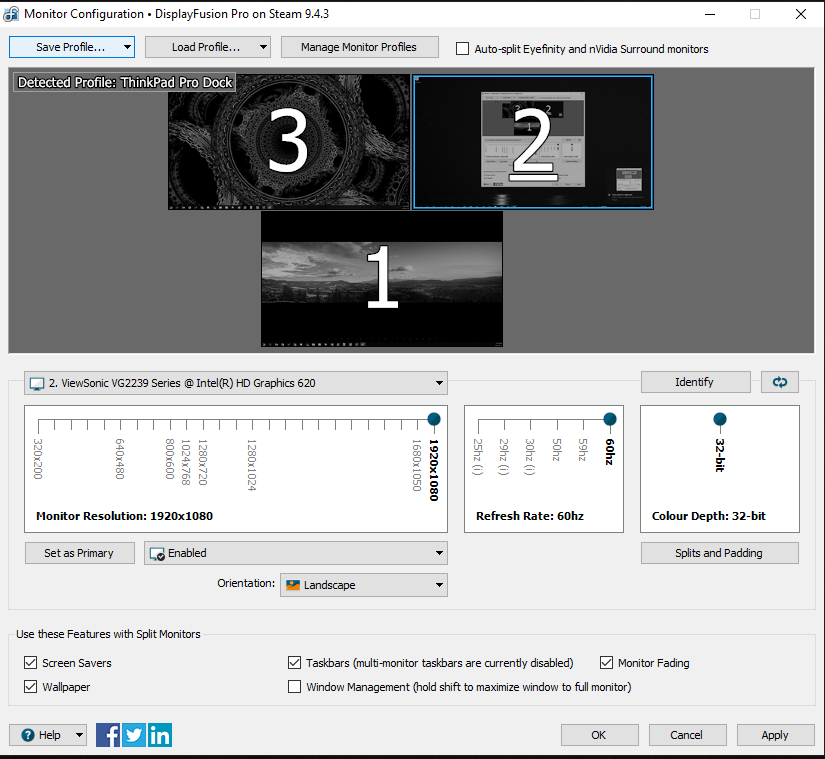Viewport: 825px width, 759px height.
Task: Uncheck the Wallpaper checkbox
Action: pyautogui.click(x=31, y=686)
